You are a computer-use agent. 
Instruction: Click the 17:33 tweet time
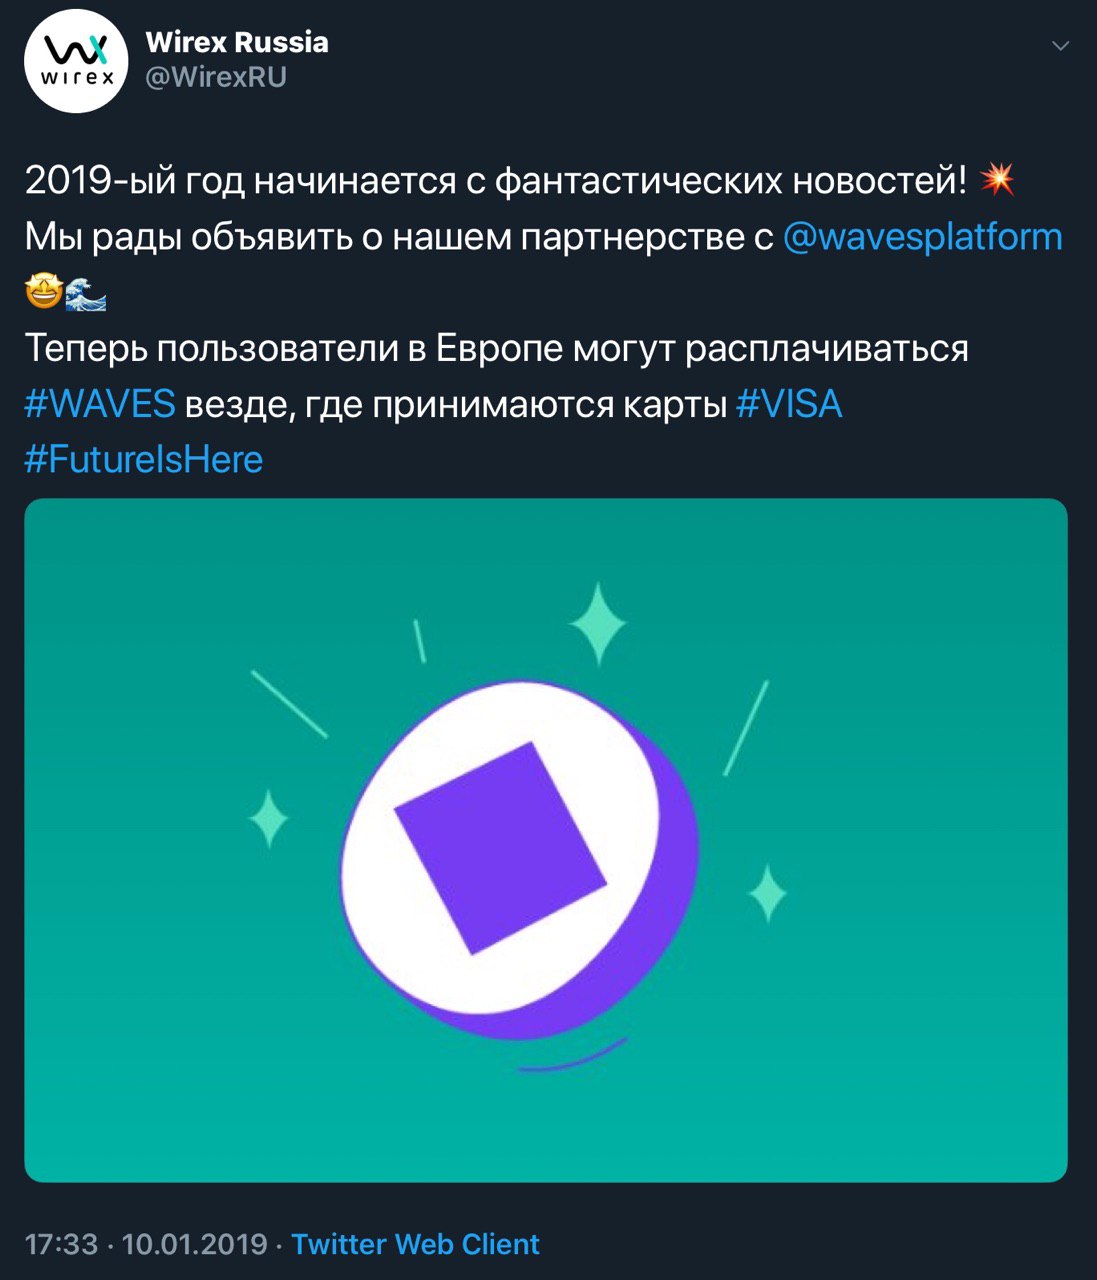point(61,1244)
